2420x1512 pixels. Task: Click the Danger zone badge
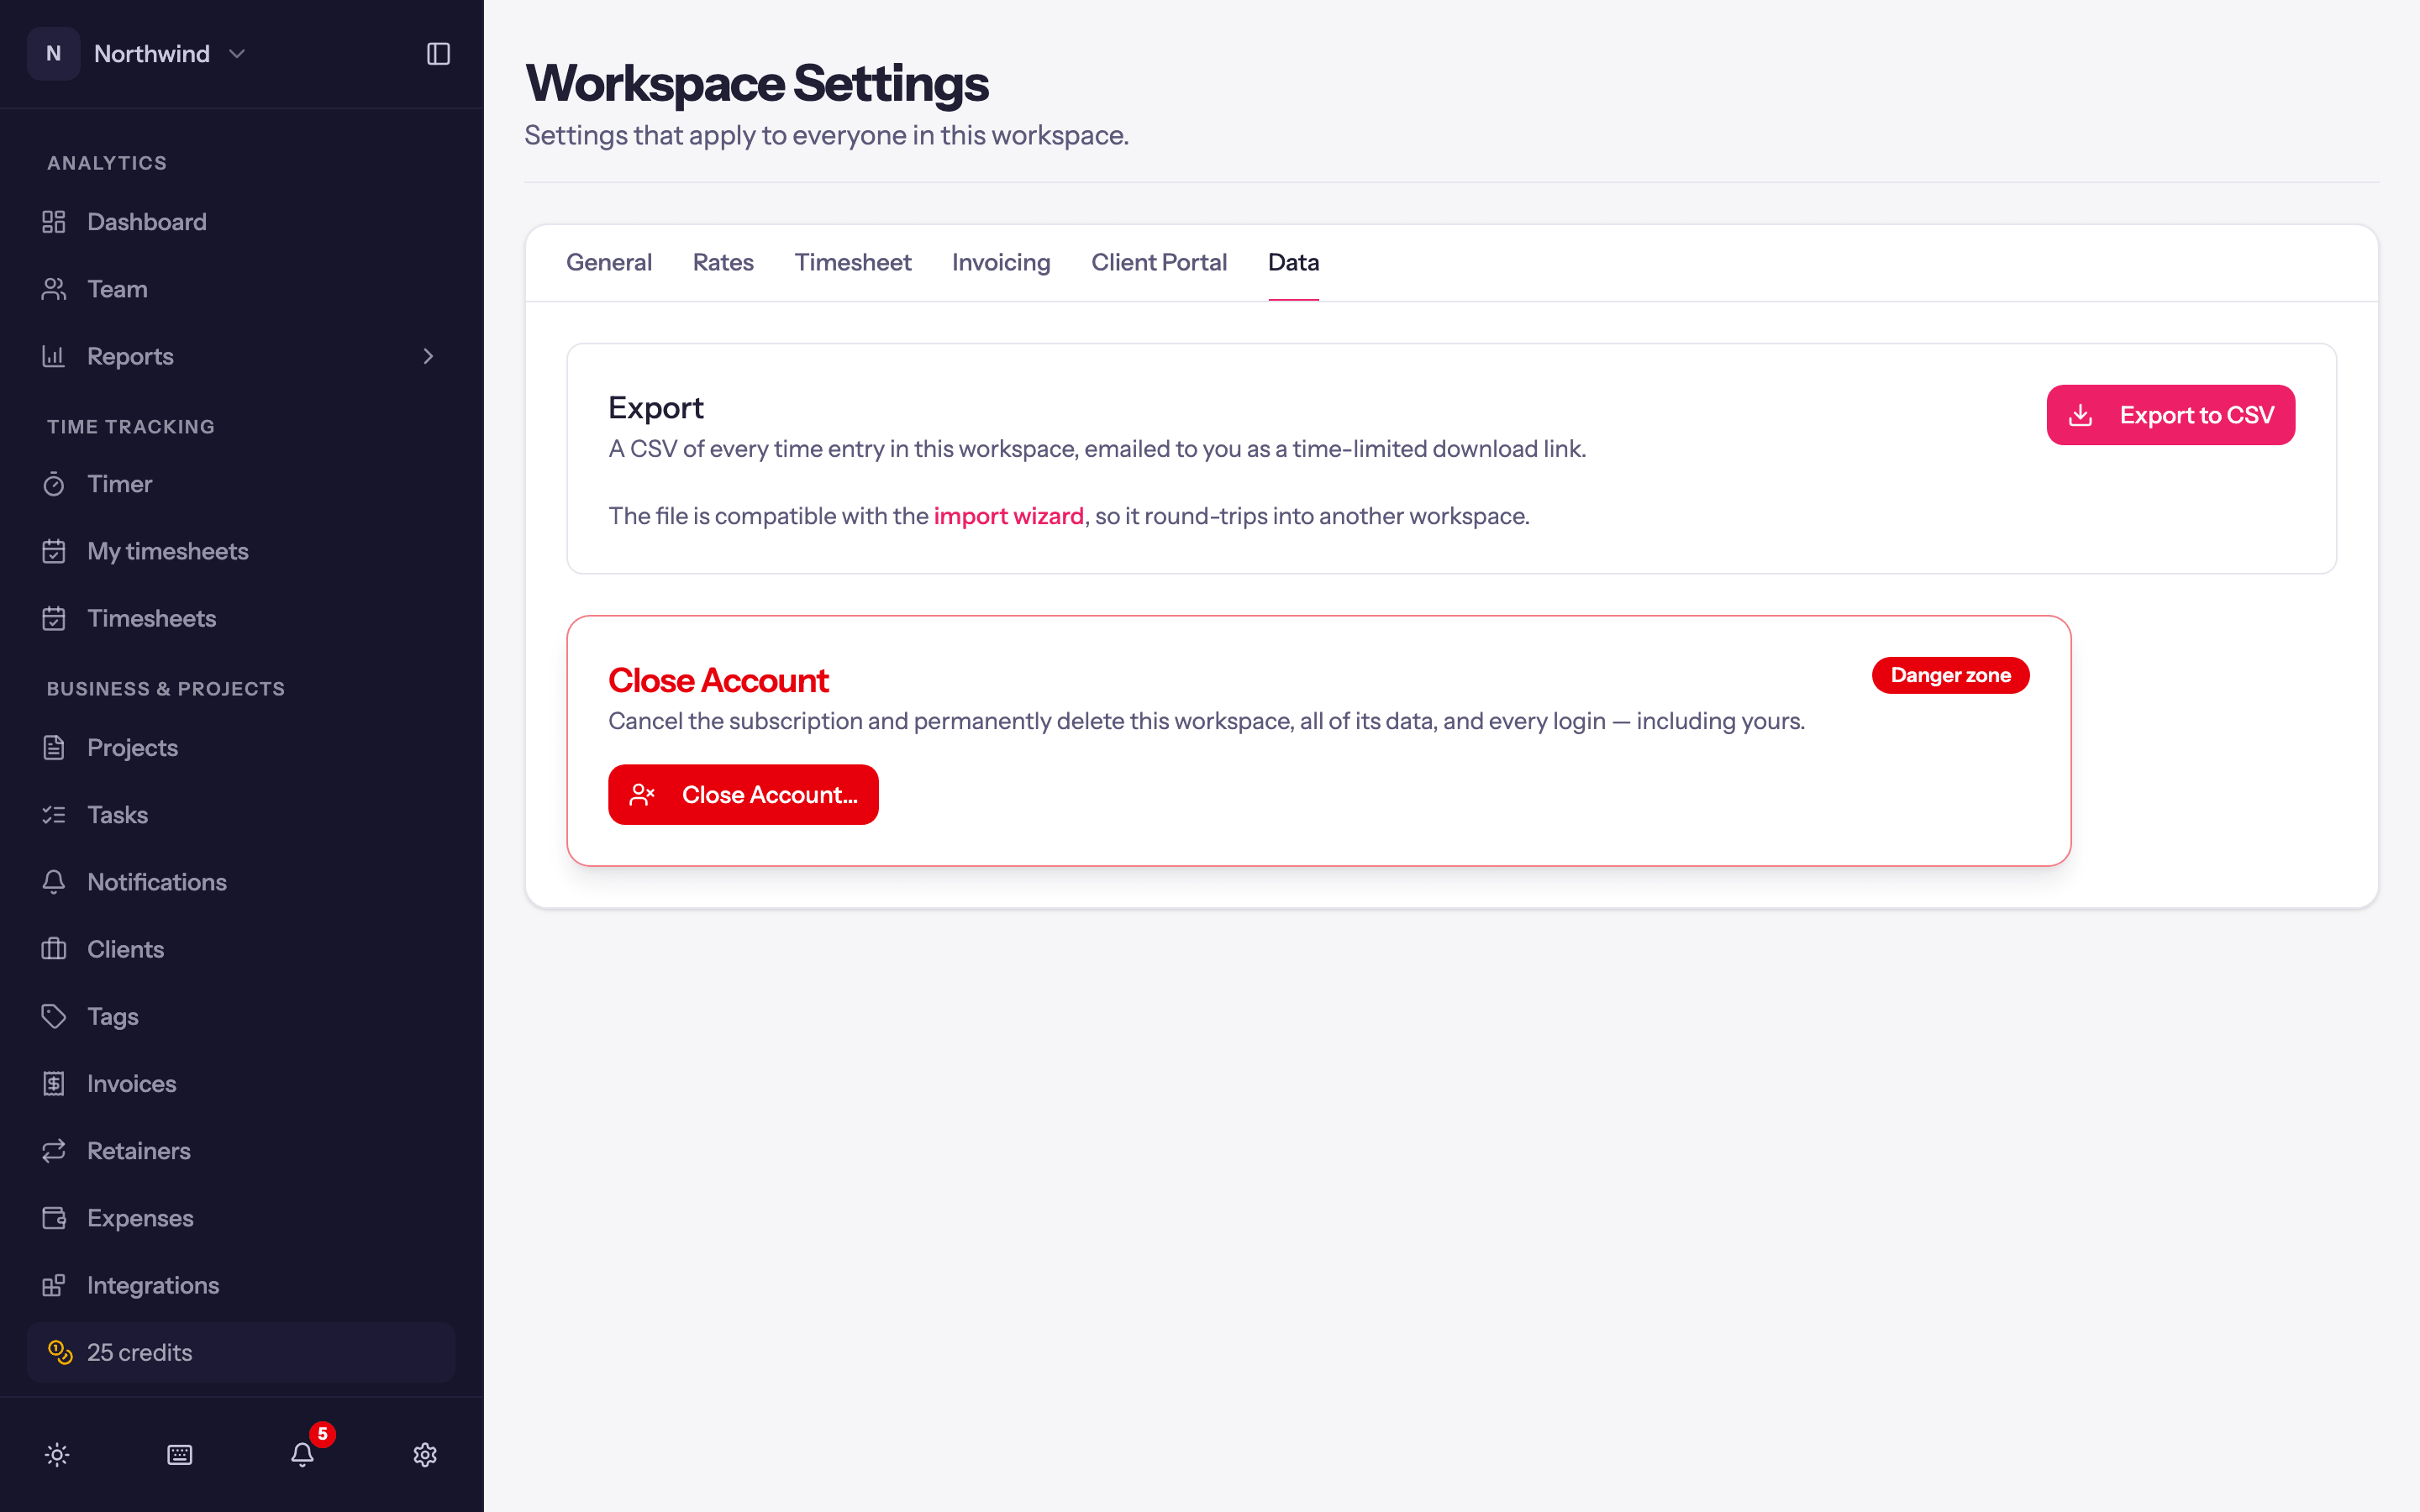point(1950,675)
